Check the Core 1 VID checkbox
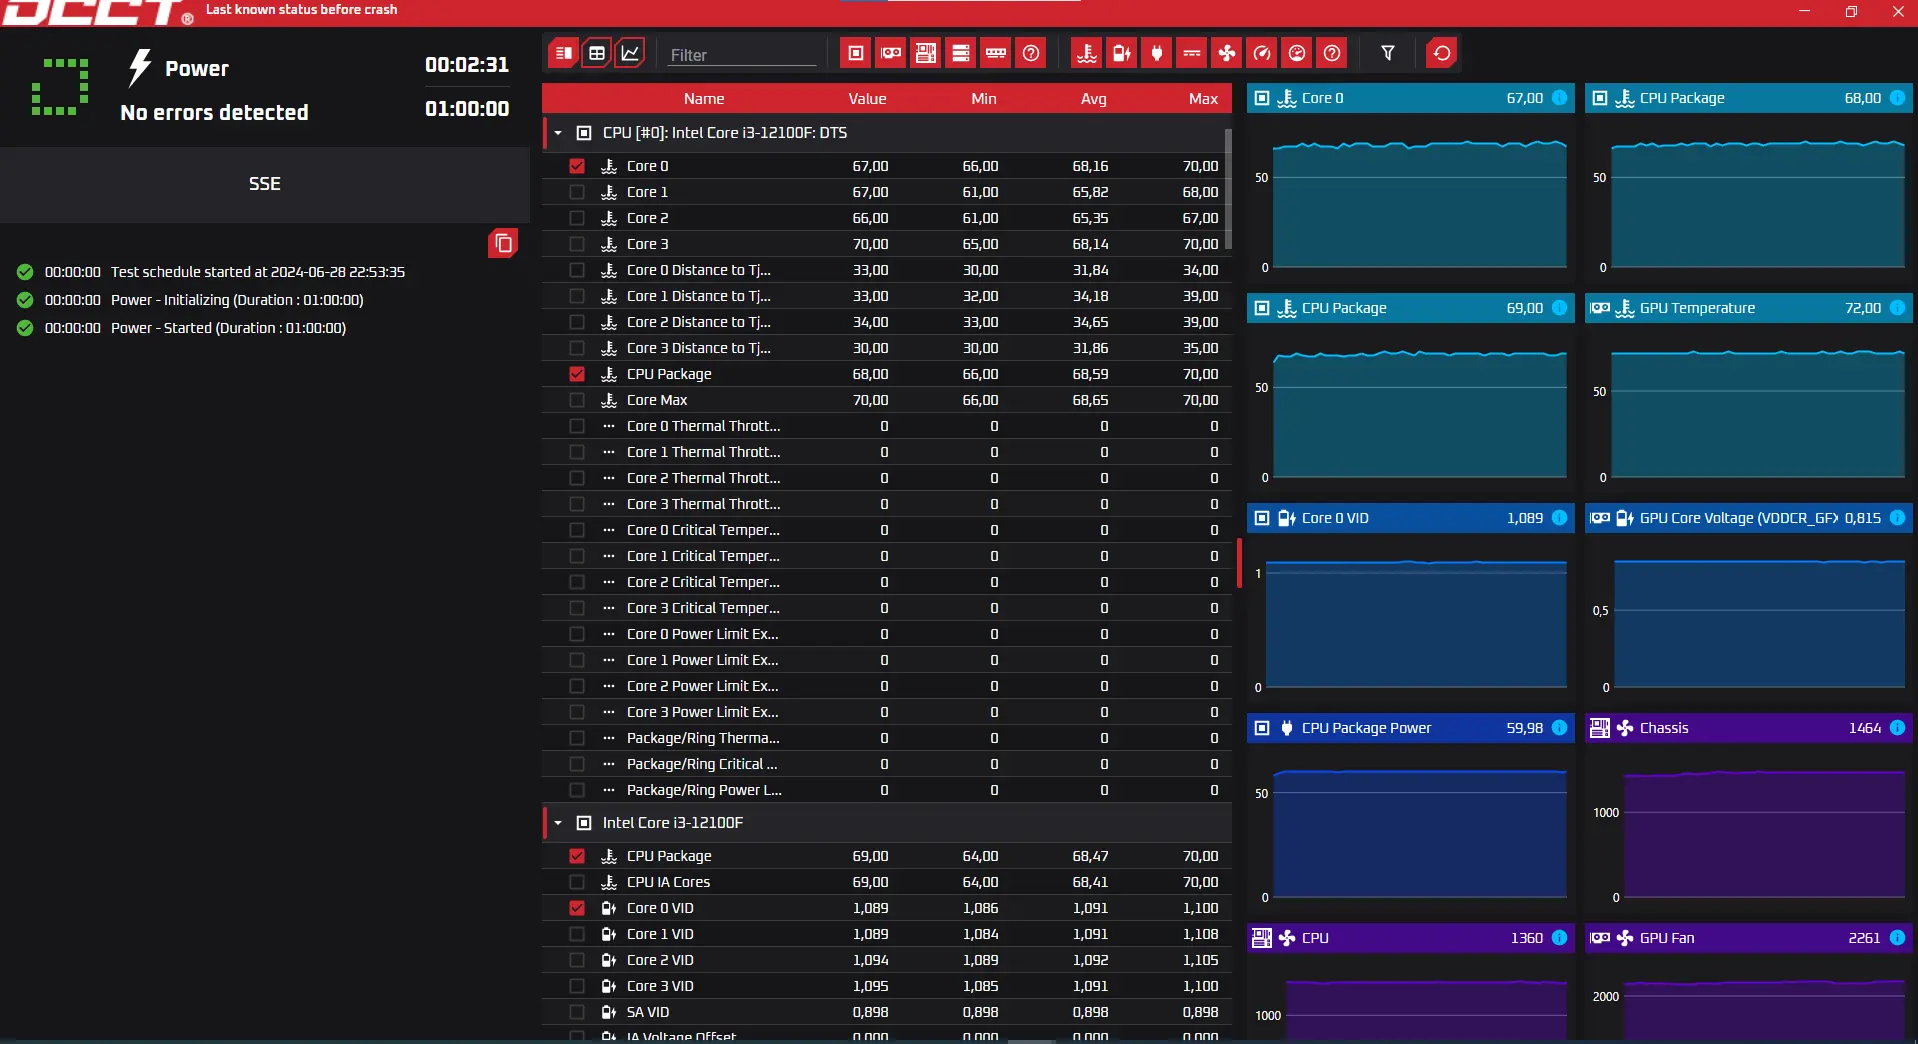This screenshot has width=1918, height=1044. 577,934
